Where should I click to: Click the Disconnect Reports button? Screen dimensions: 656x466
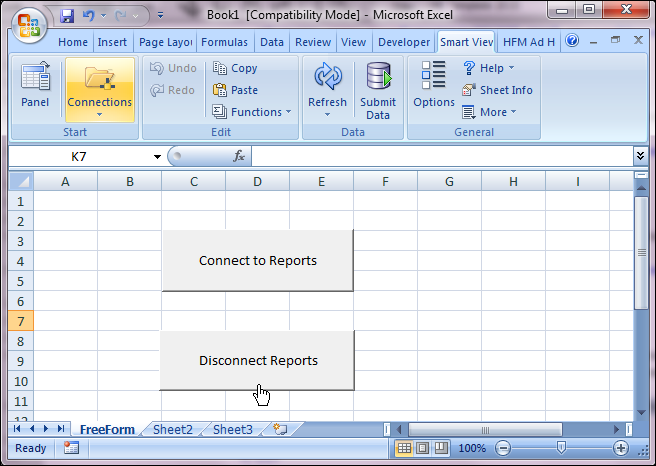[x=257, y=360]
